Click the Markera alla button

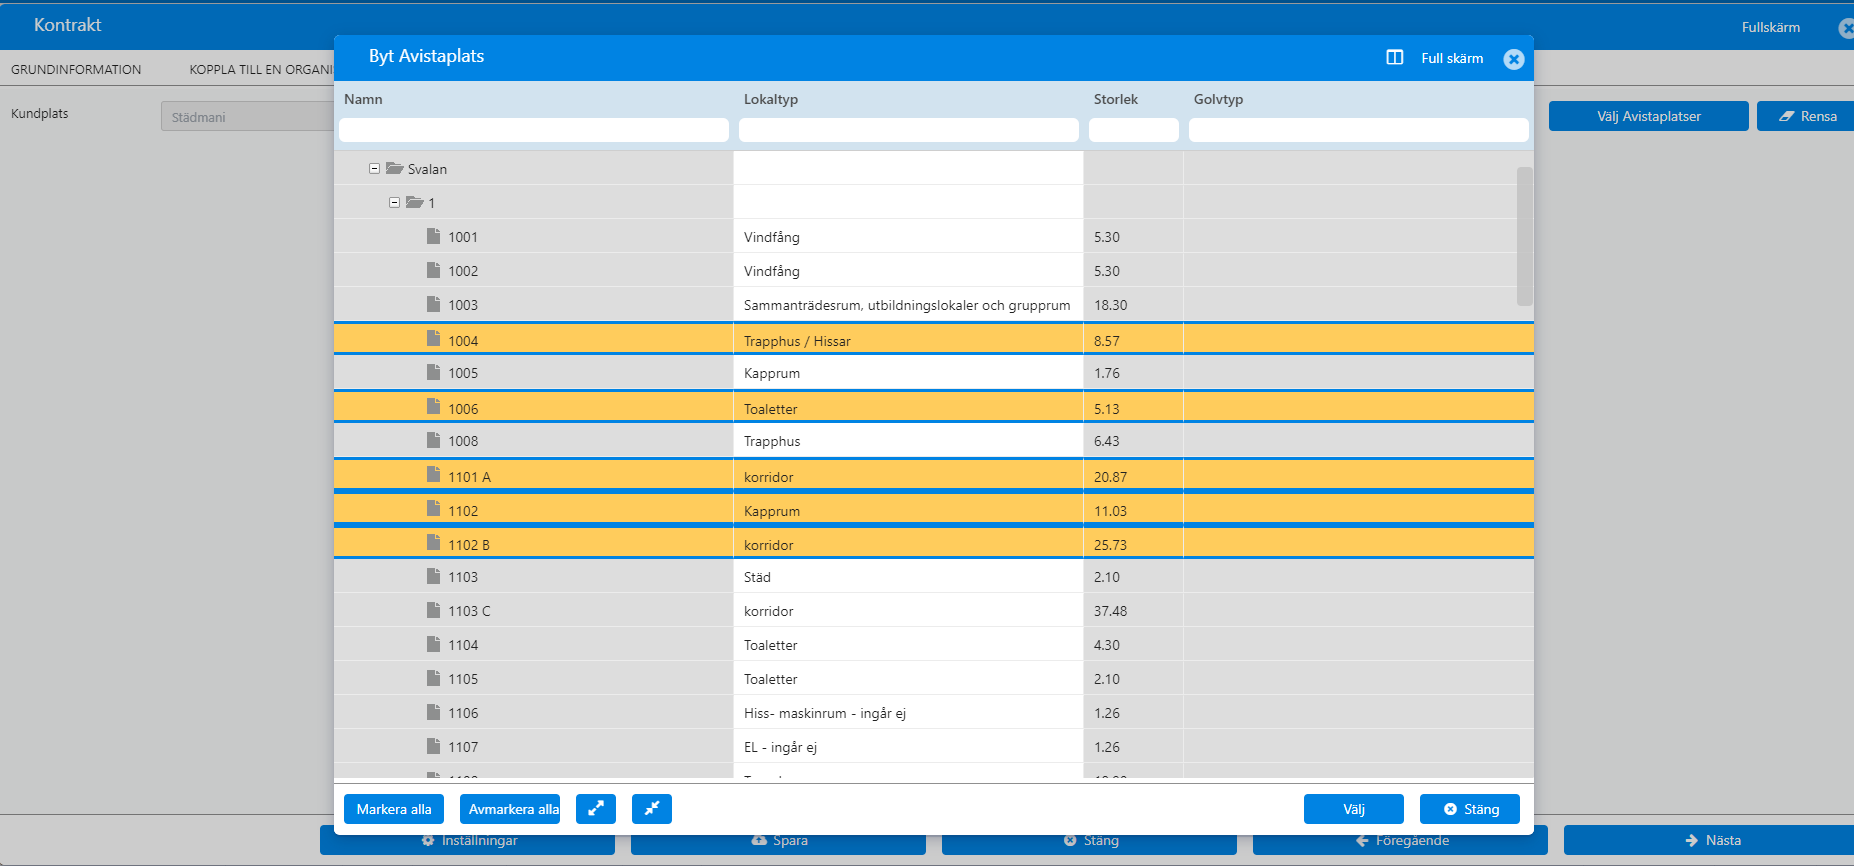[394, 809]
